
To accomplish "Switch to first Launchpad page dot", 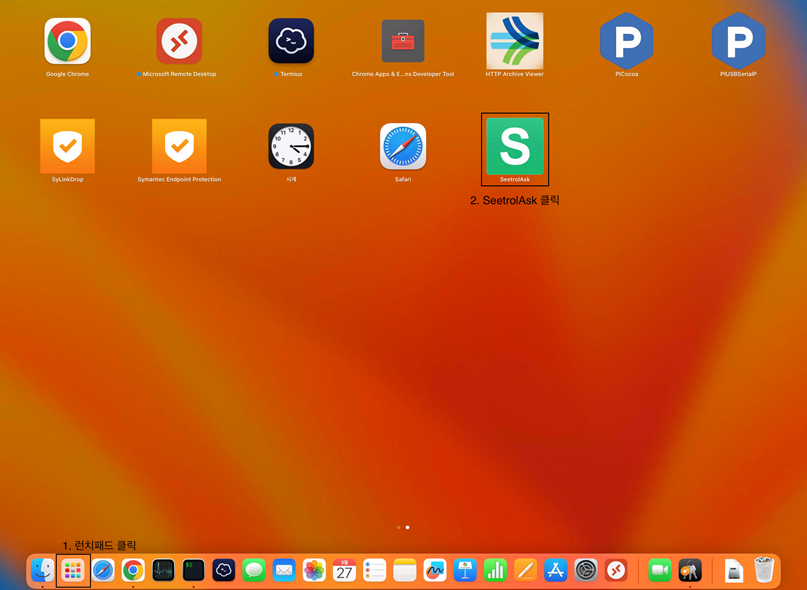I will click(398, 527).
